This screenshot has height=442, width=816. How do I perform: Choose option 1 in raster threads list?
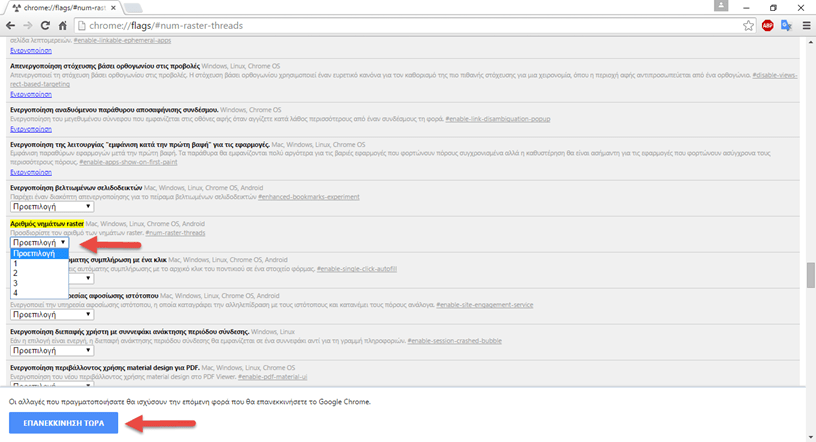coord(40,263)
